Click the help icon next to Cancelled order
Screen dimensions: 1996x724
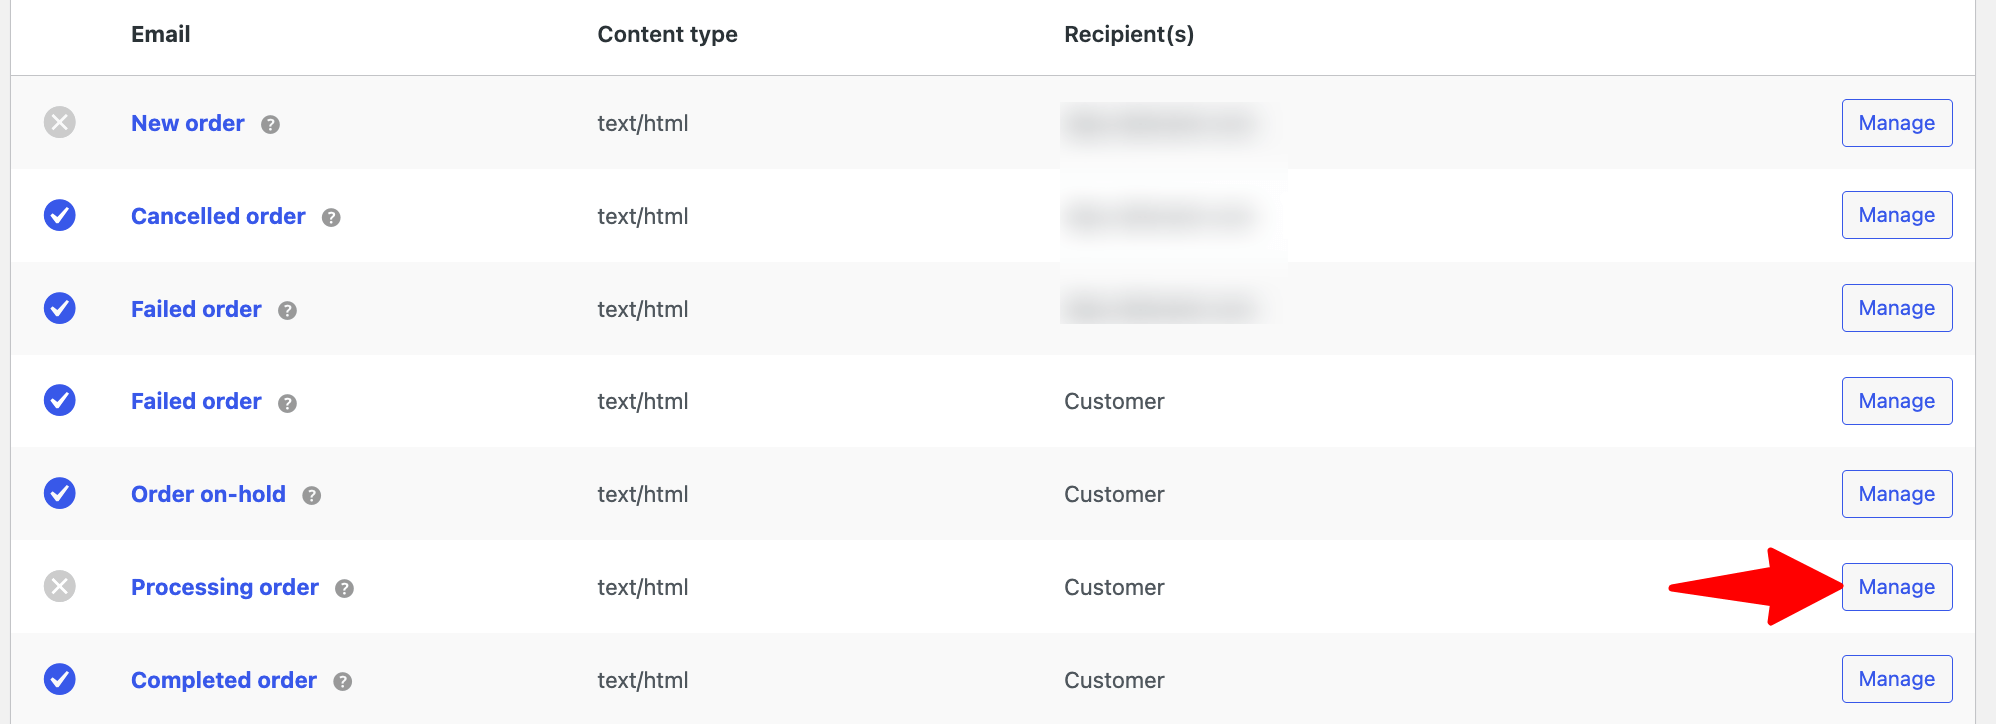[x=331, y=218]
